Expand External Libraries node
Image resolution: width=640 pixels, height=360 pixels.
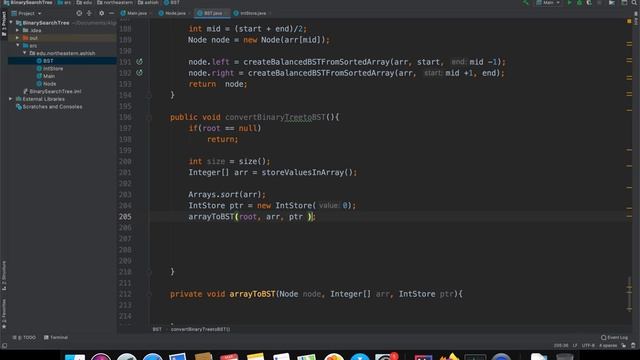[11, 99]
